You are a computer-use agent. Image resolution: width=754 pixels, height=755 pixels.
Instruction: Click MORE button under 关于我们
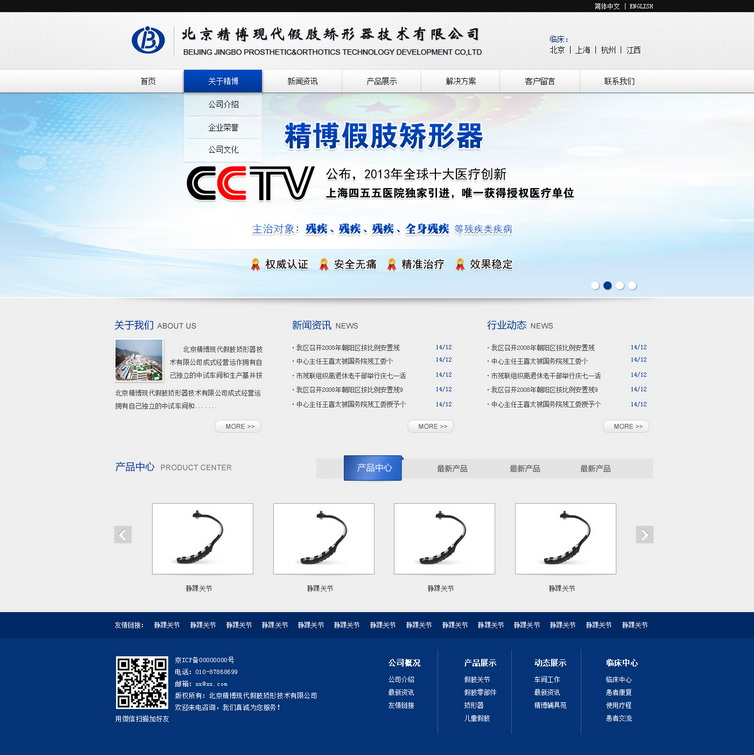(x=238, y=426)
